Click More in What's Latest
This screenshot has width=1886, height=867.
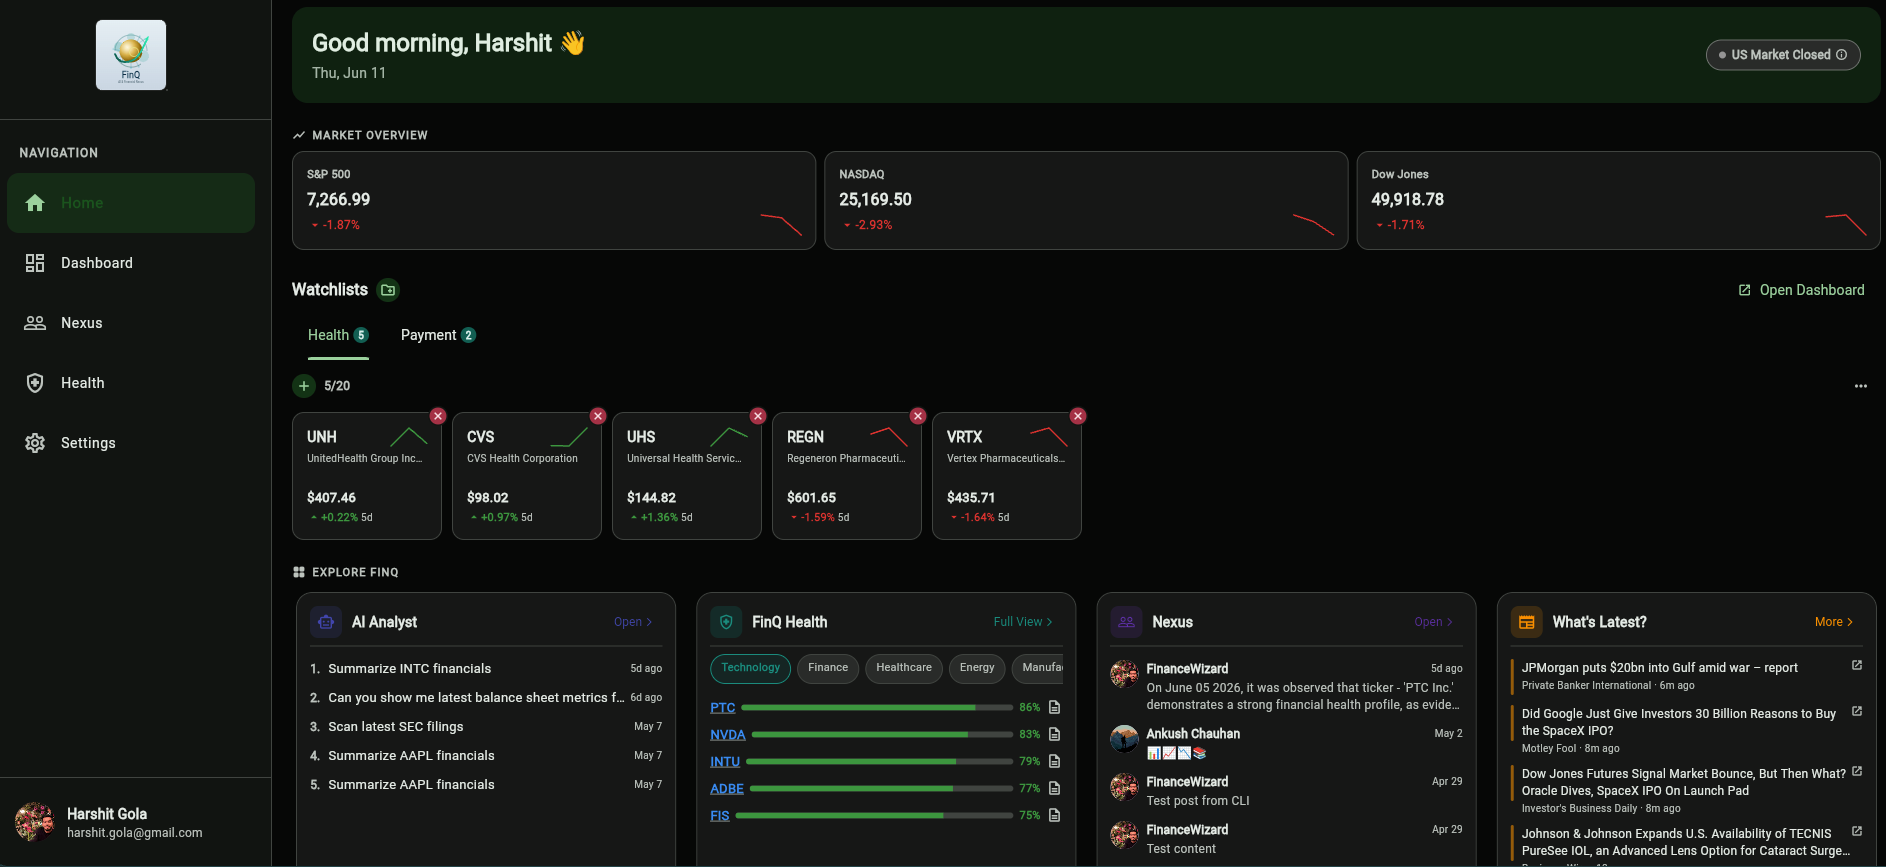1834,622
